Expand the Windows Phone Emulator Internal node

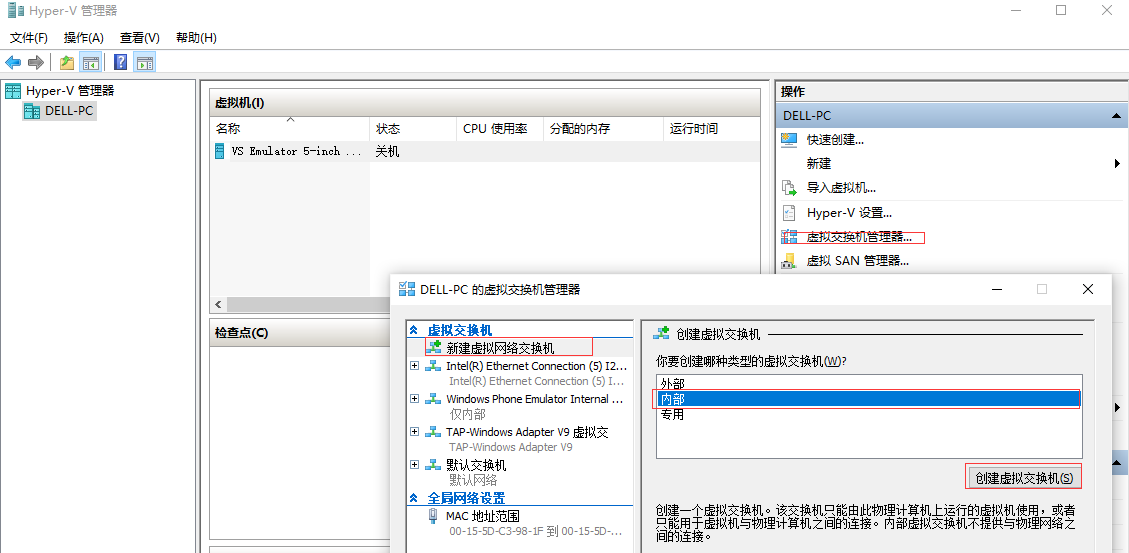click(x=414, y=399)
